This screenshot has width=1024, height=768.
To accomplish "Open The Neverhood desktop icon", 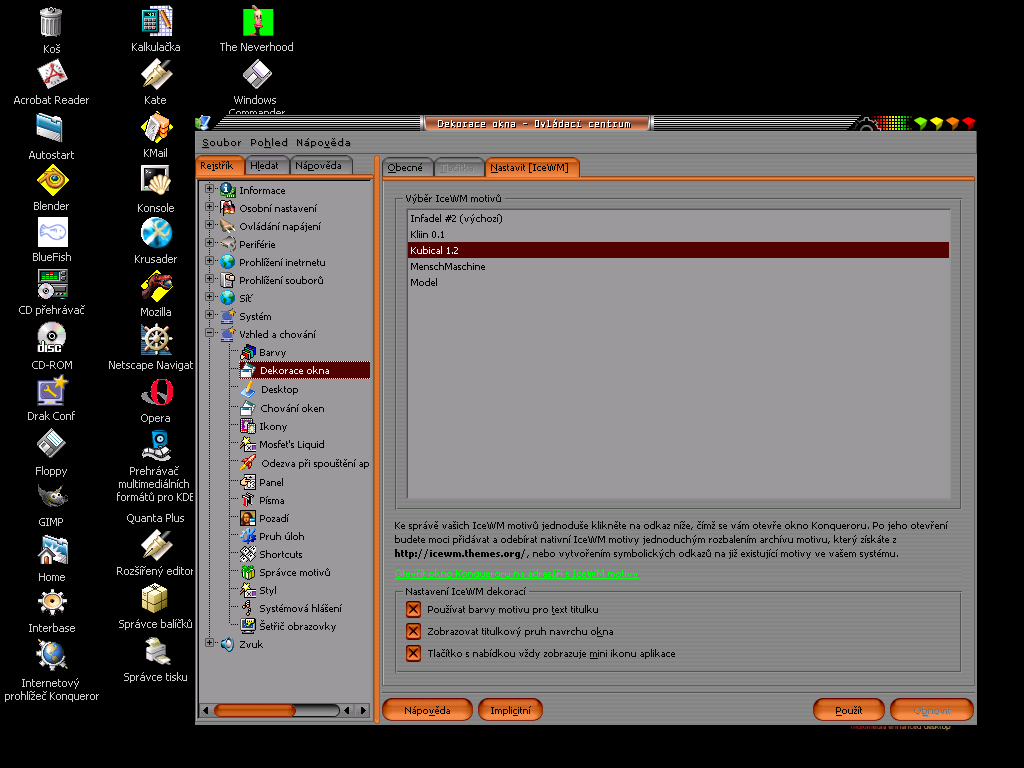I will 258,22.
